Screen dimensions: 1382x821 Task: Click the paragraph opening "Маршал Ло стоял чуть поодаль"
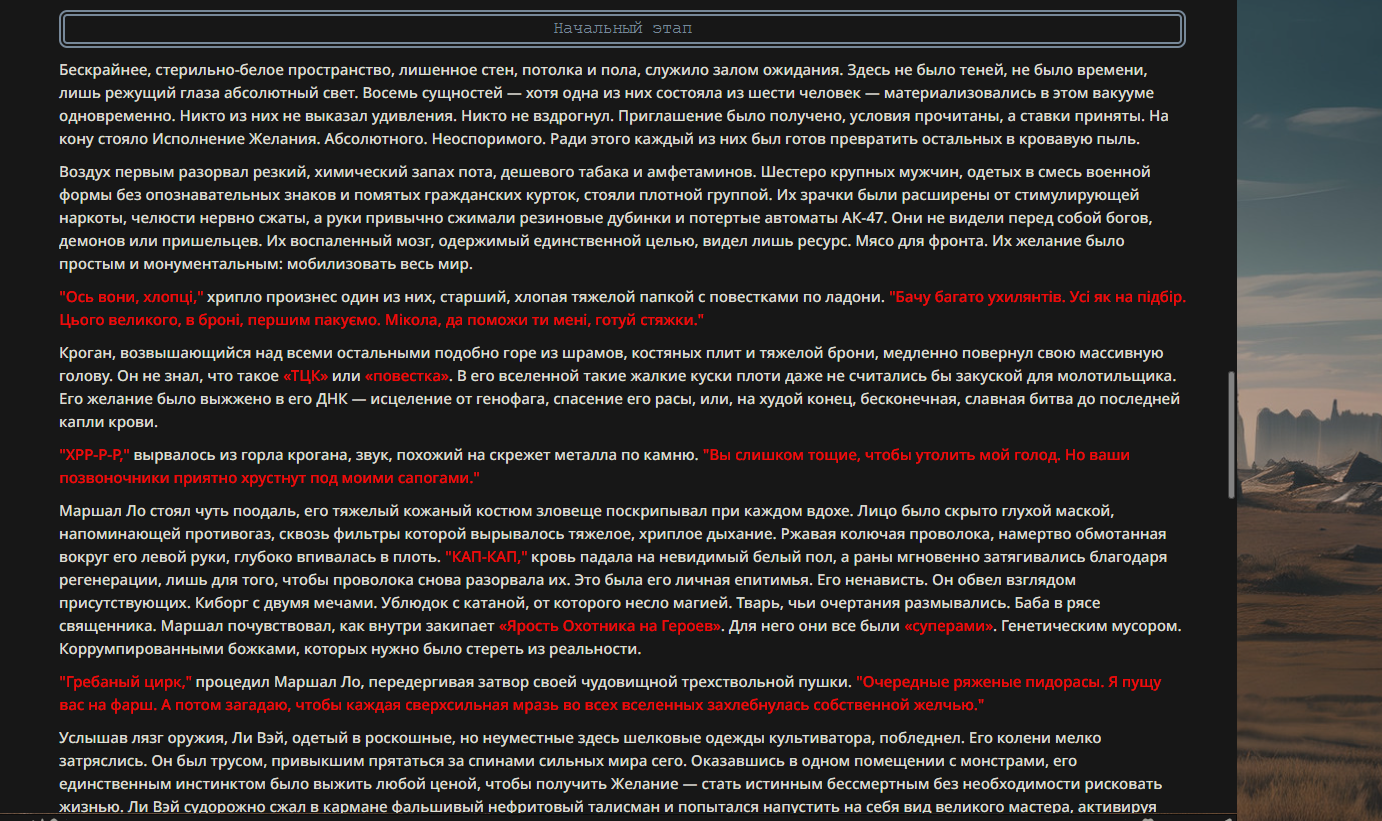click(620, 580)
